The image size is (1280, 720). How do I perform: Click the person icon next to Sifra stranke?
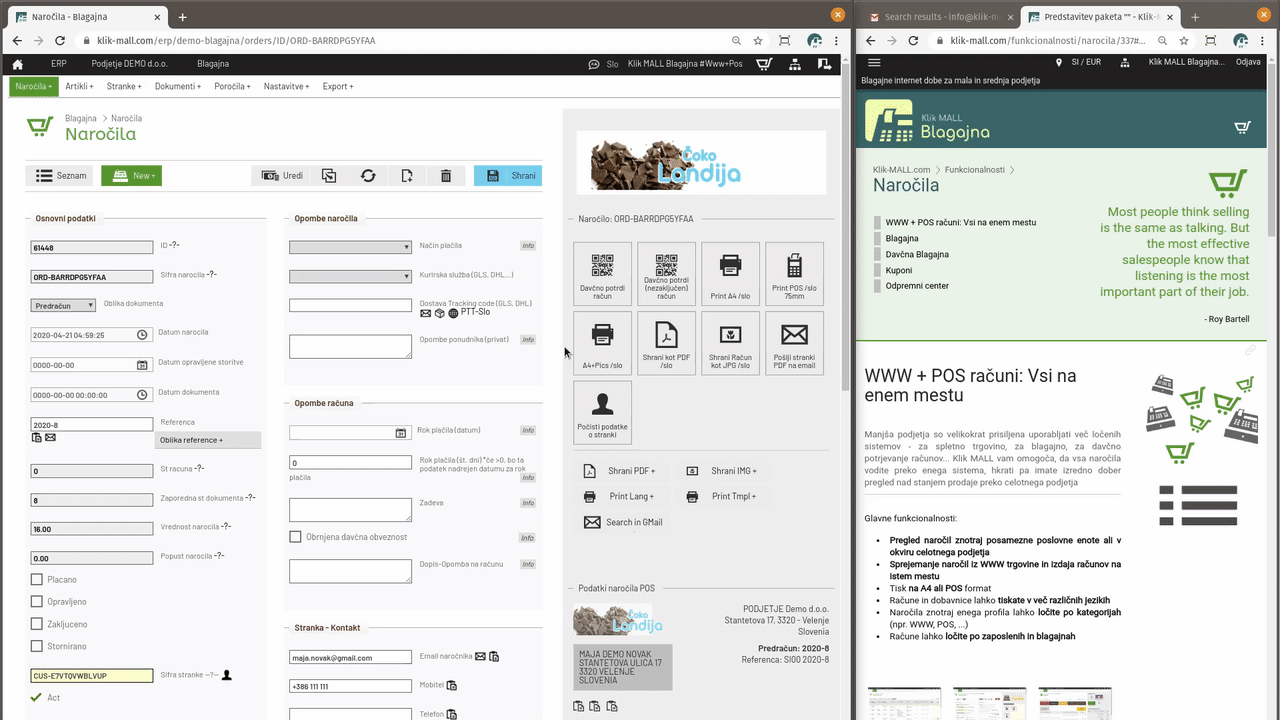tap(227, 675)
